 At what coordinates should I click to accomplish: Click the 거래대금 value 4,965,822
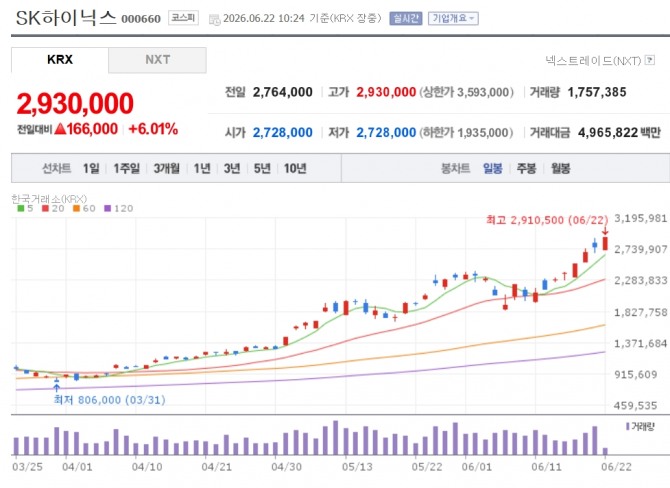(x=608, y=132)
